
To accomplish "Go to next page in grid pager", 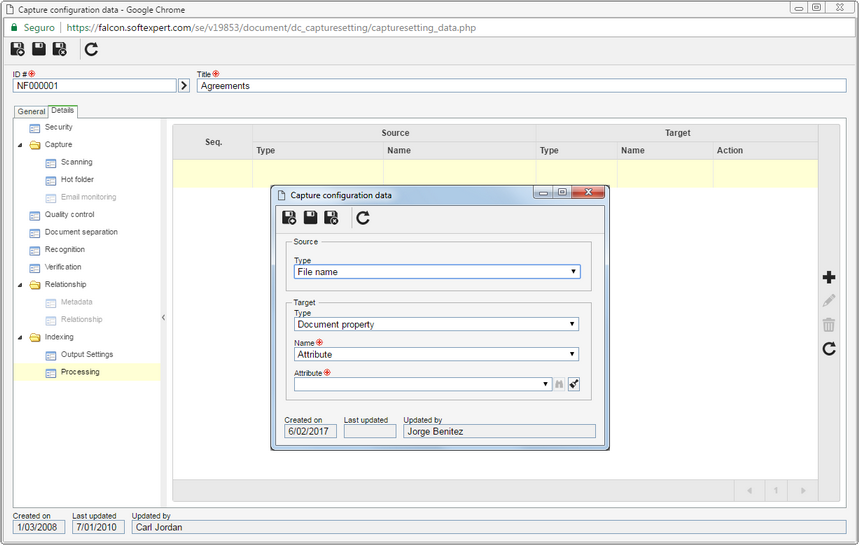I will coord(803,491).
